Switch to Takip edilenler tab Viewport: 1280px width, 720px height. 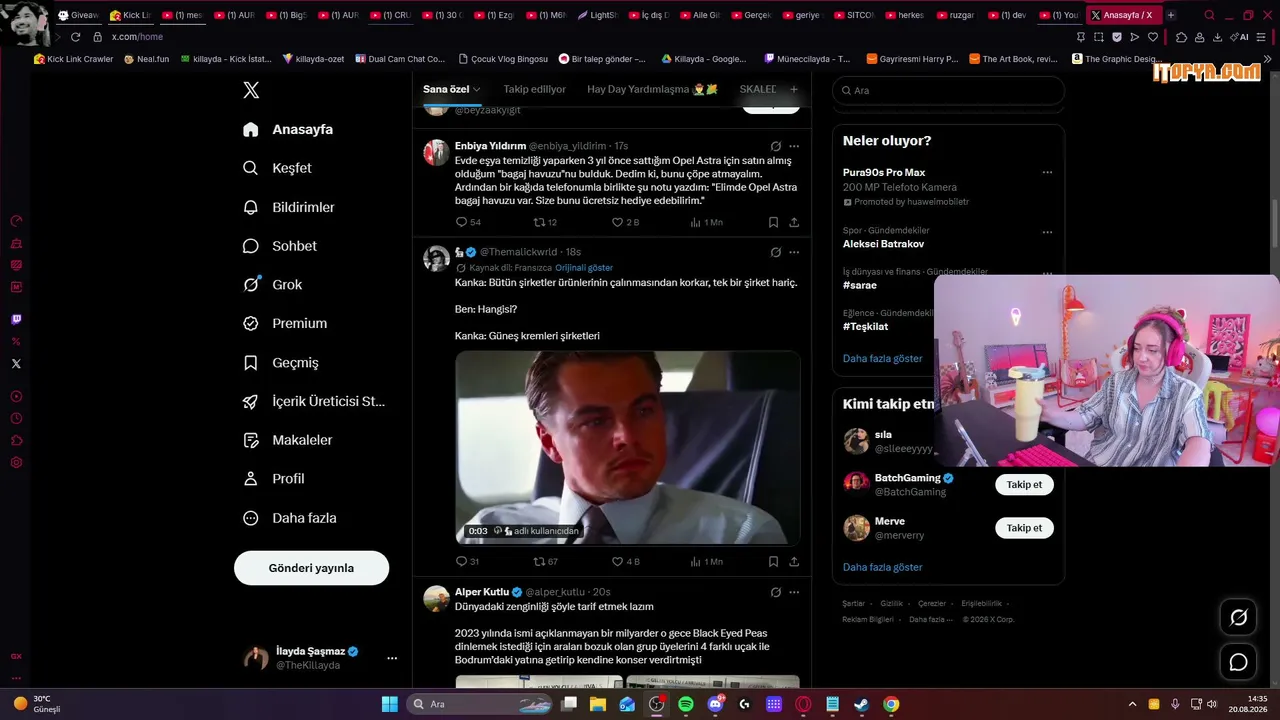pos(534,89)
